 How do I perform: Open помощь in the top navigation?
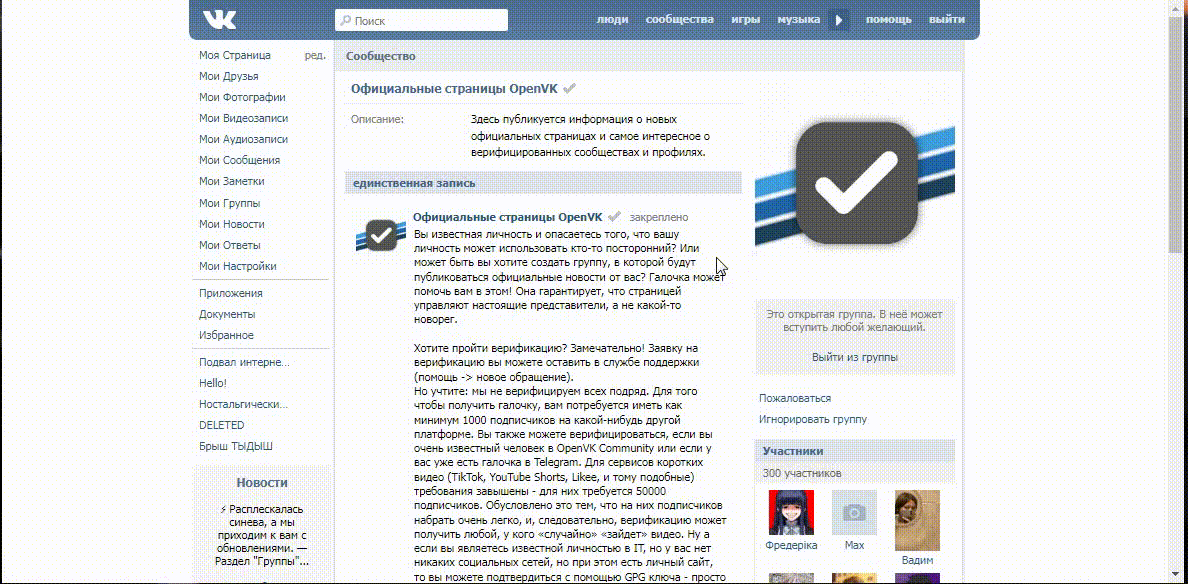click(889, 20)
